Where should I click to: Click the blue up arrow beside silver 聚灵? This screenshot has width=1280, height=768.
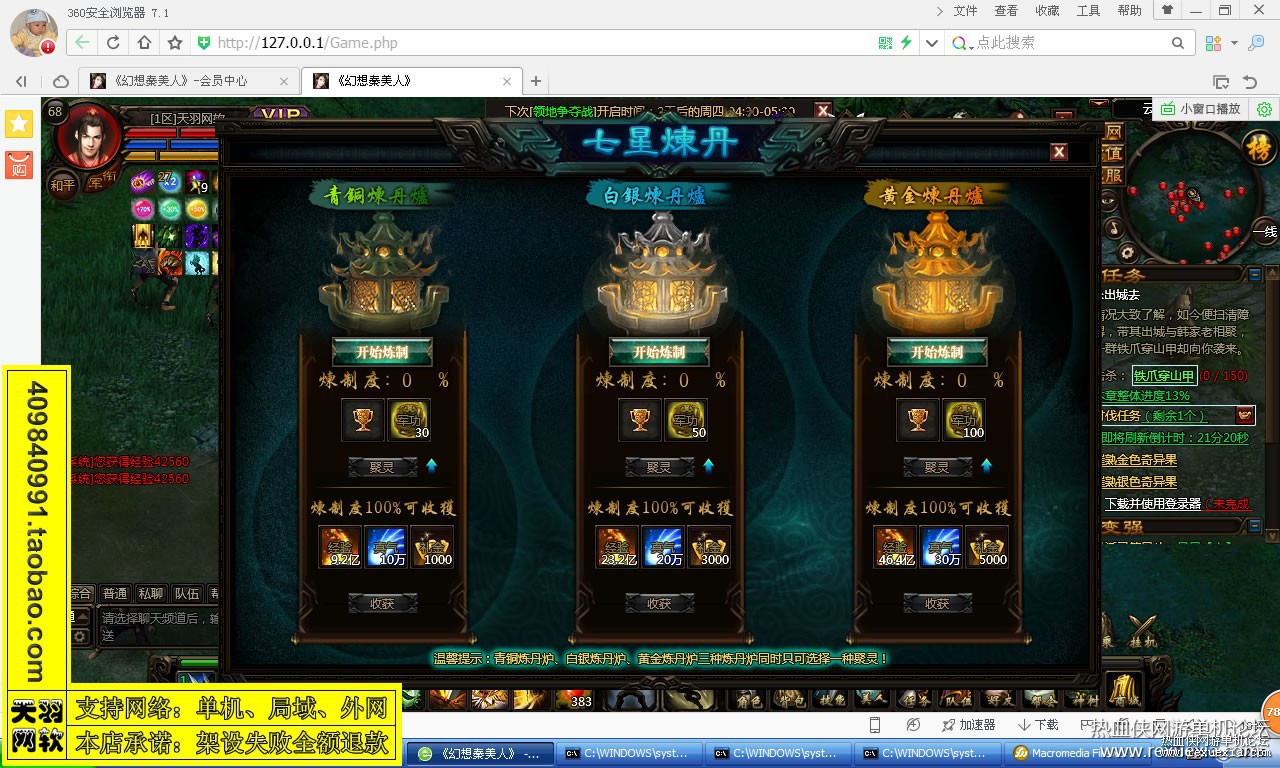[x=708, y=466]
